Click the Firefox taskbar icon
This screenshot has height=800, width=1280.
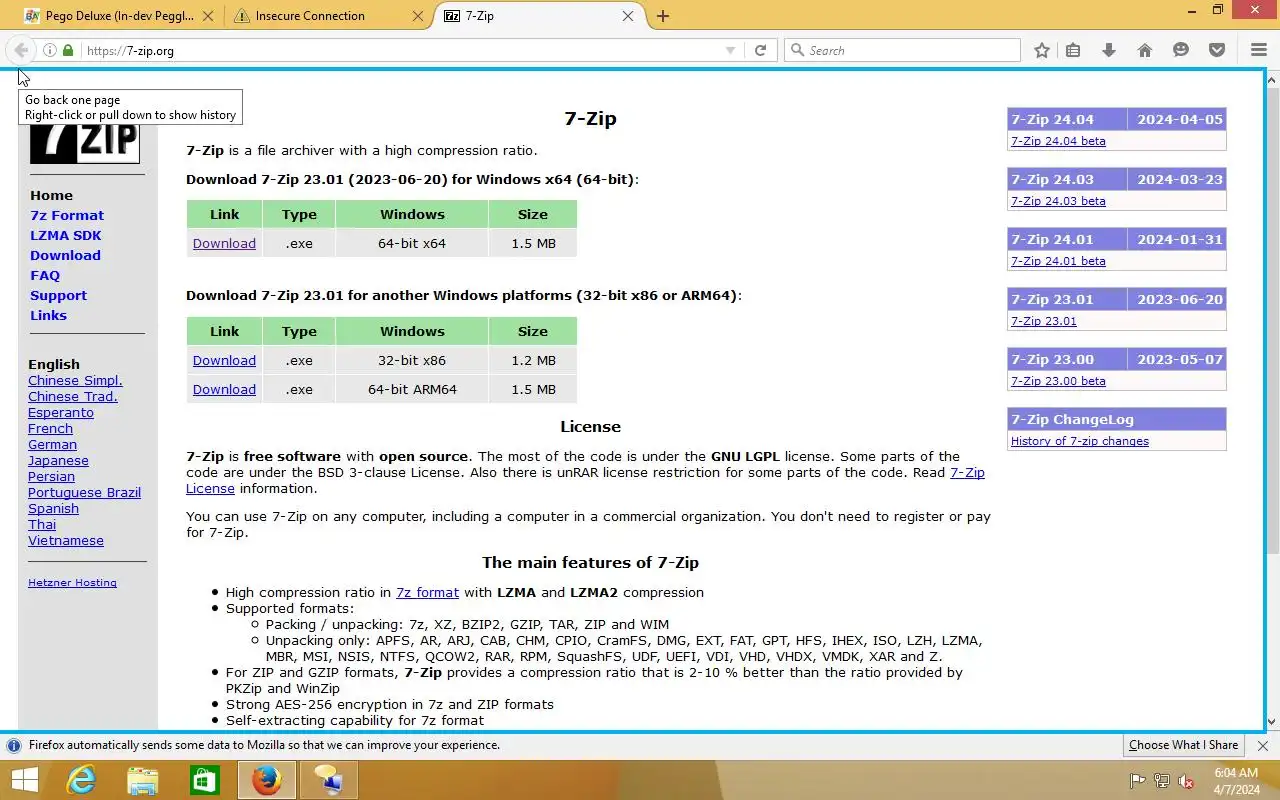266,780
